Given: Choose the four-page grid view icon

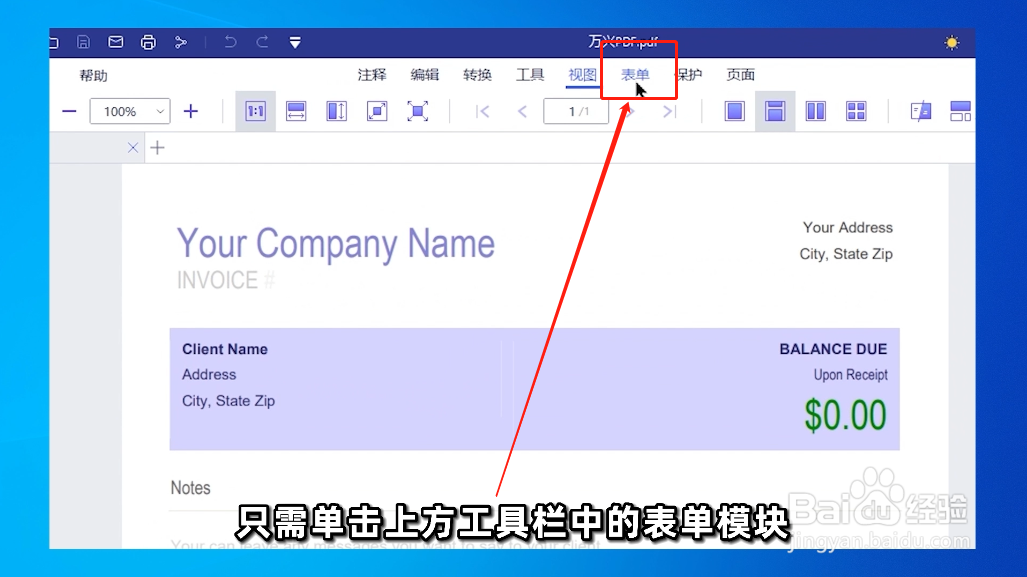Looking at the screenshot, I should [x=855, y=111].
